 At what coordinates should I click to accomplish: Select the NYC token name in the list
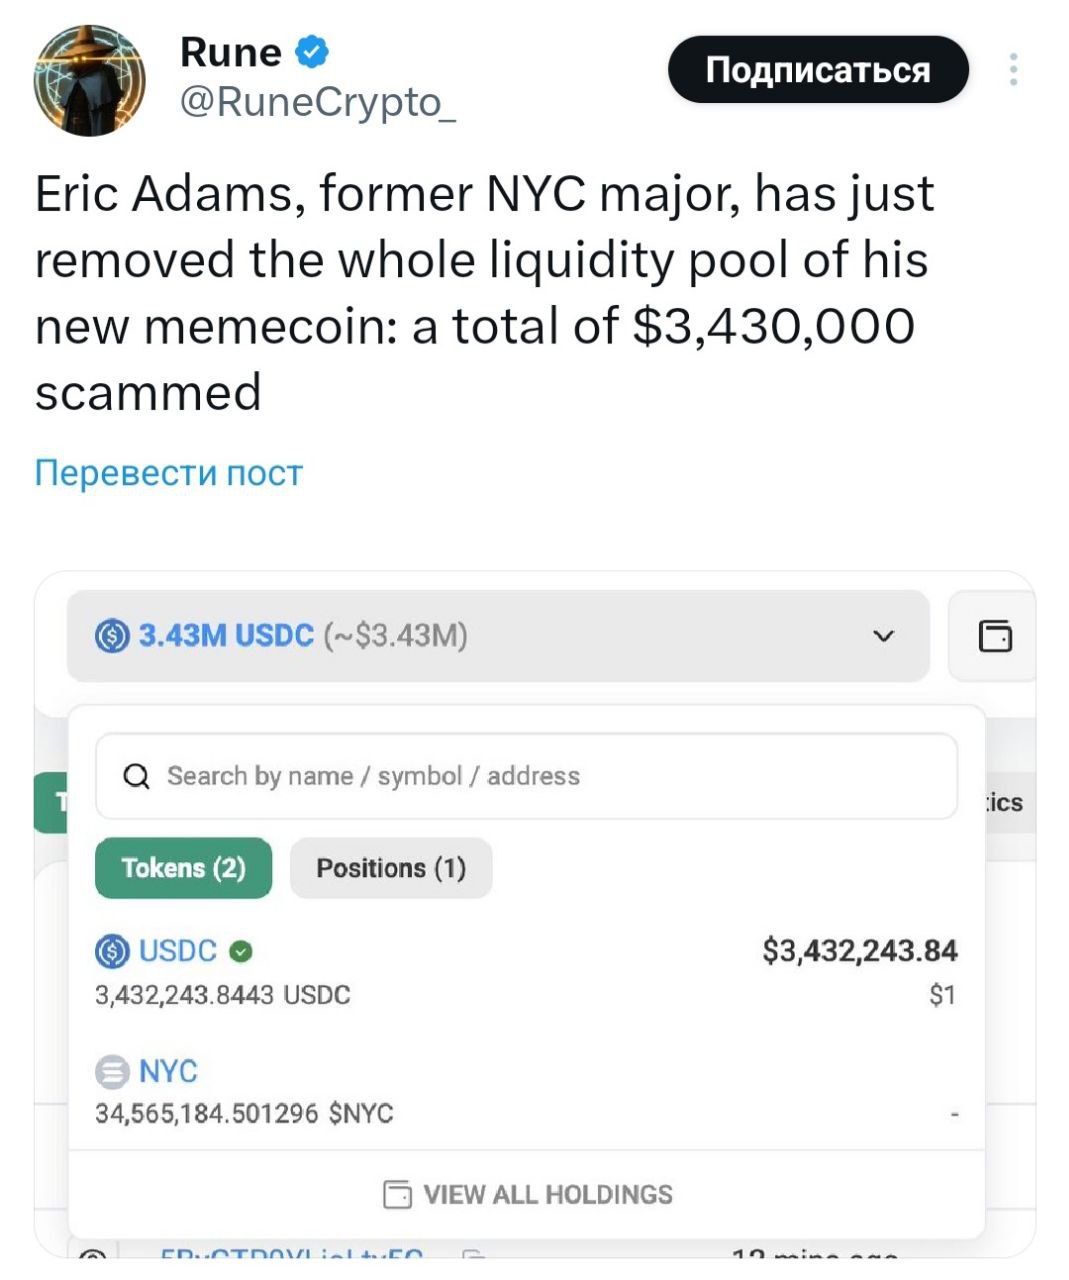pos(168,1072)
